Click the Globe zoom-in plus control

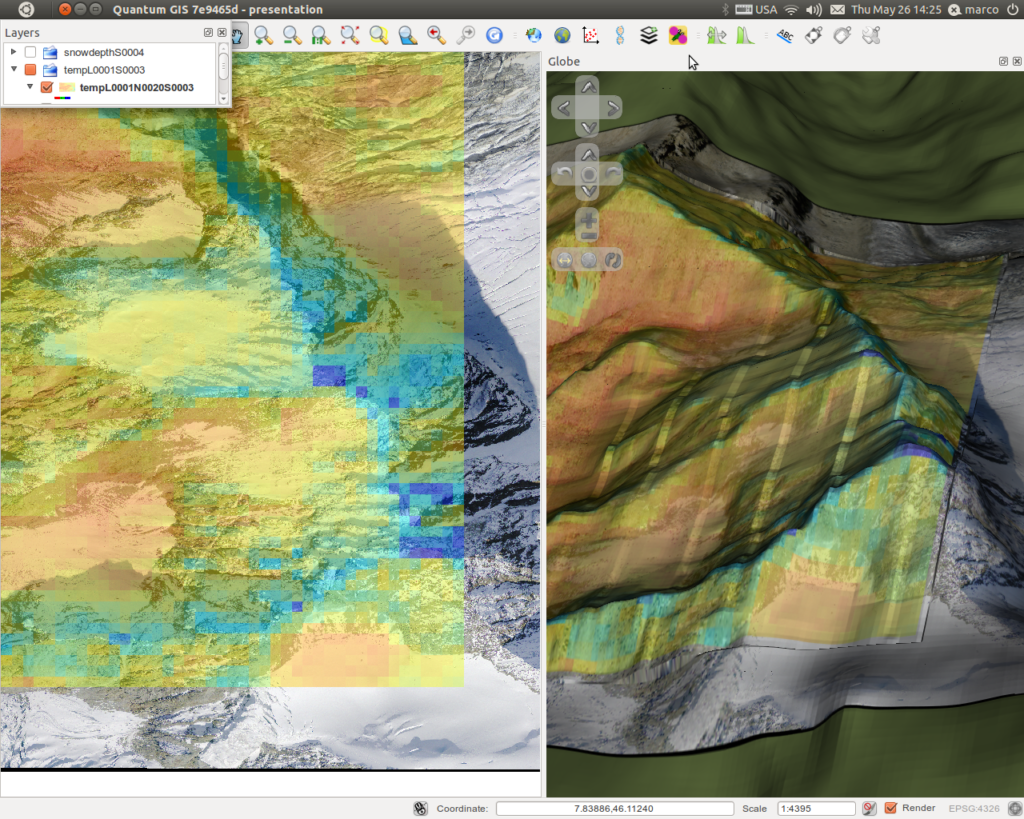pyautogui.click(x=588, y=219)
